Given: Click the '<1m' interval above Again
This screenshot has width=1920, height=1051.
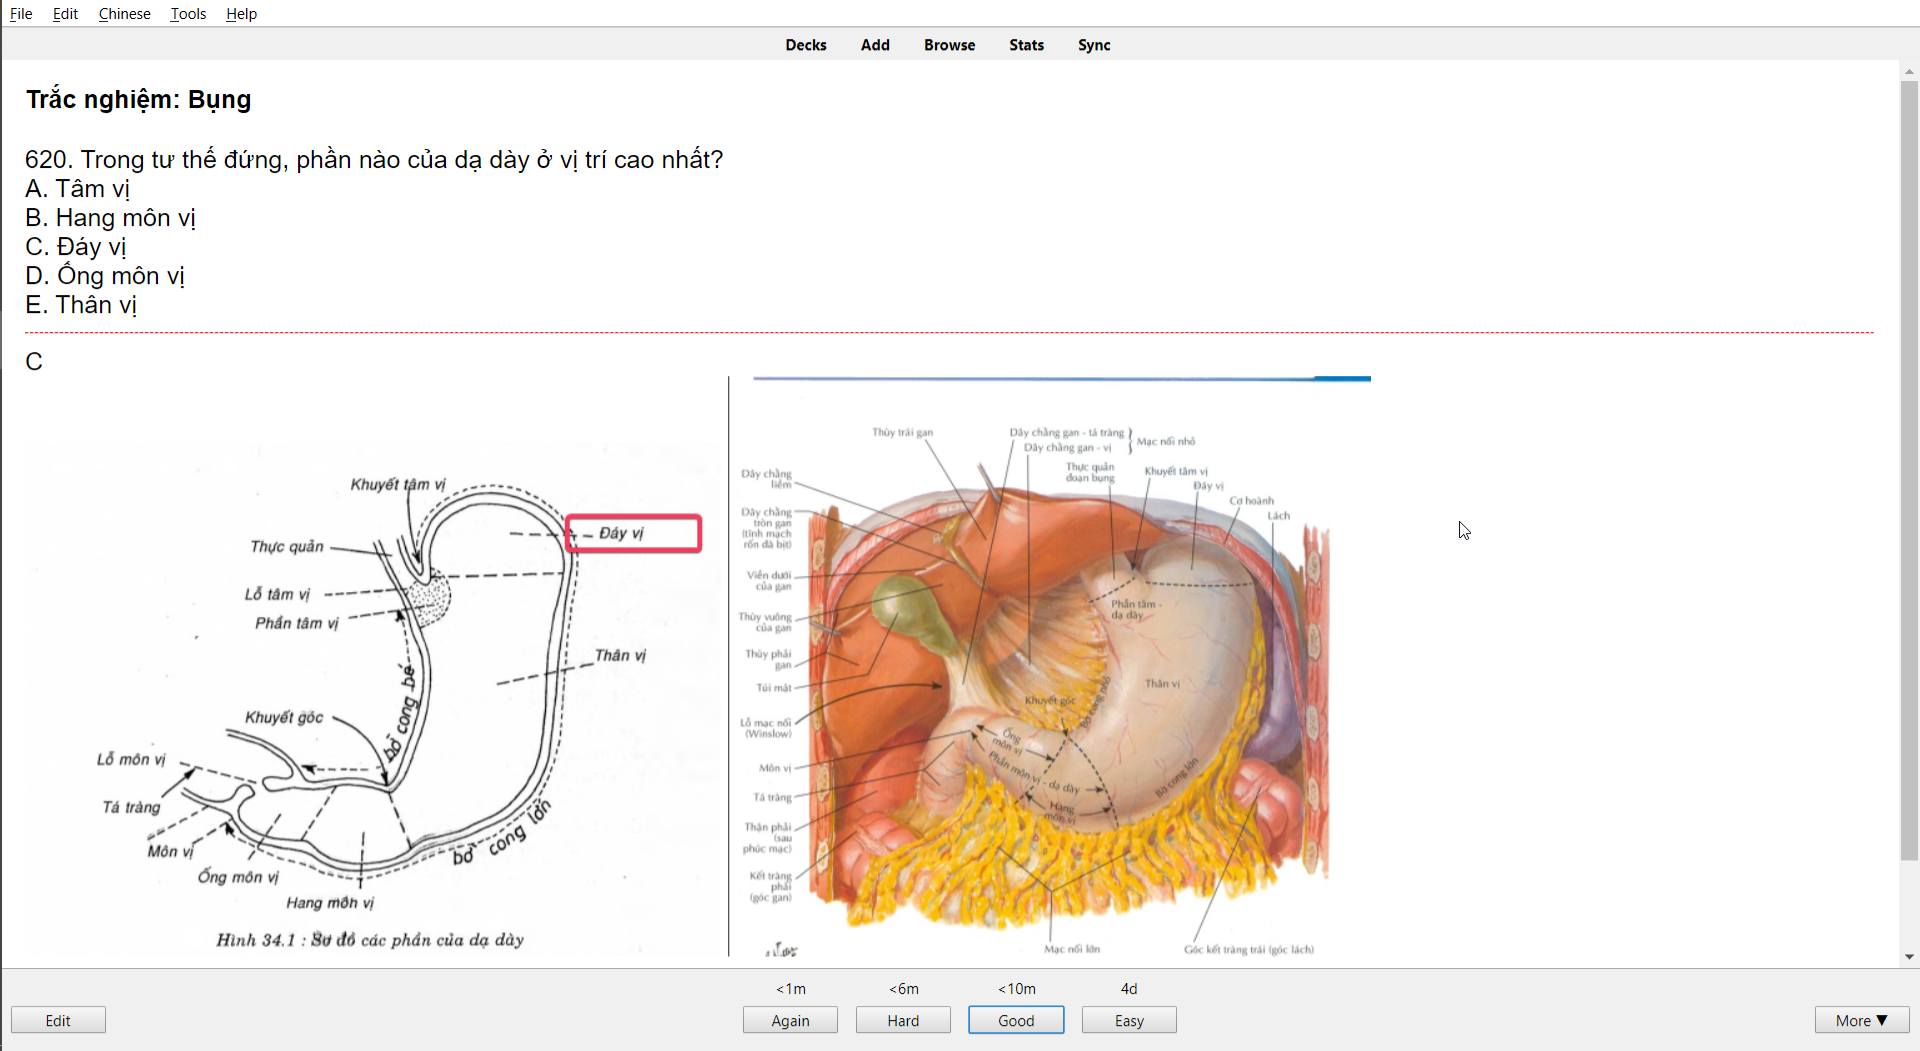Looking at the screenshot, I should [x=790, y=989].
